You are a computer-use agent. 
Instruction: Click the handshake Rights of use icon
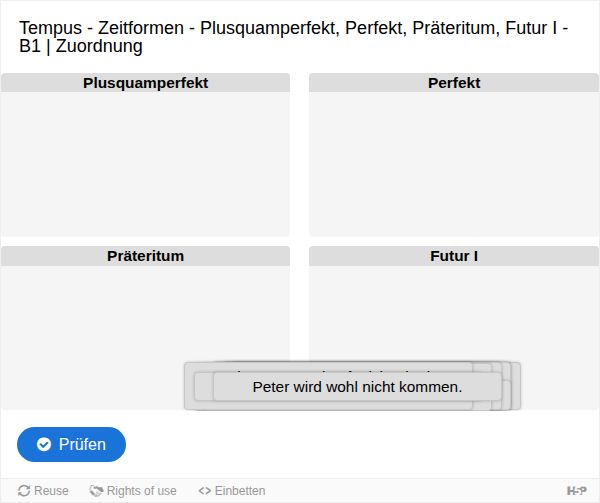(96, 491)
